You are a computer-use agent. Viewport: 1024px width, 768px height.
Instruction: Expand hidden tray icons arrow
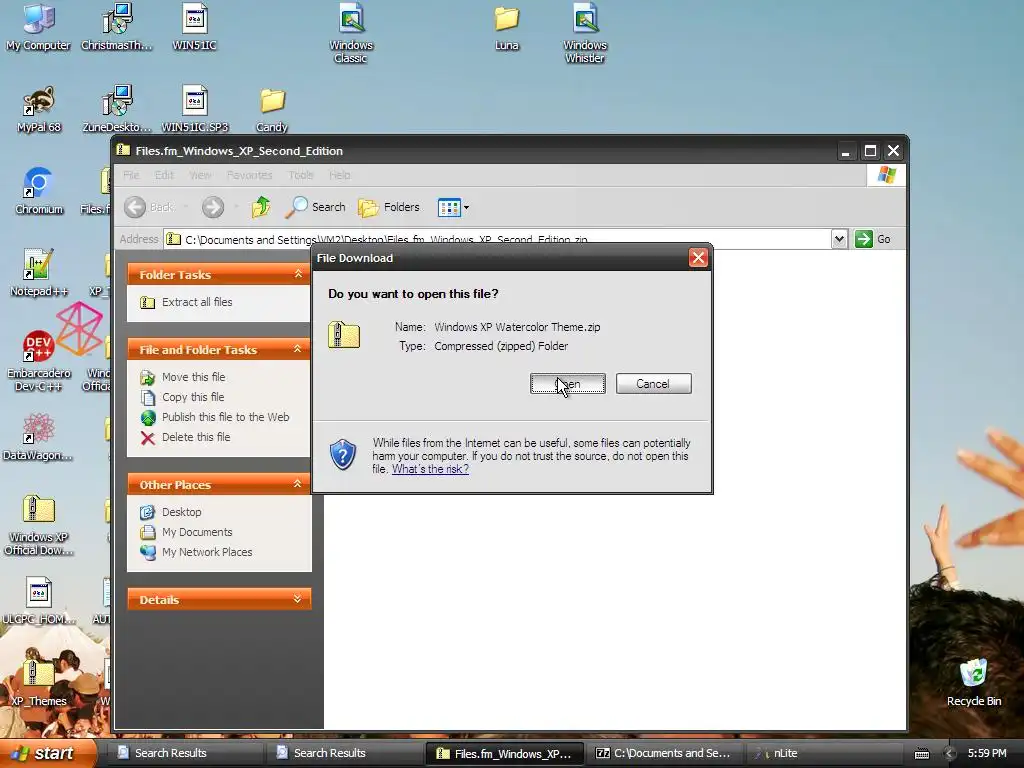point(950,754)
